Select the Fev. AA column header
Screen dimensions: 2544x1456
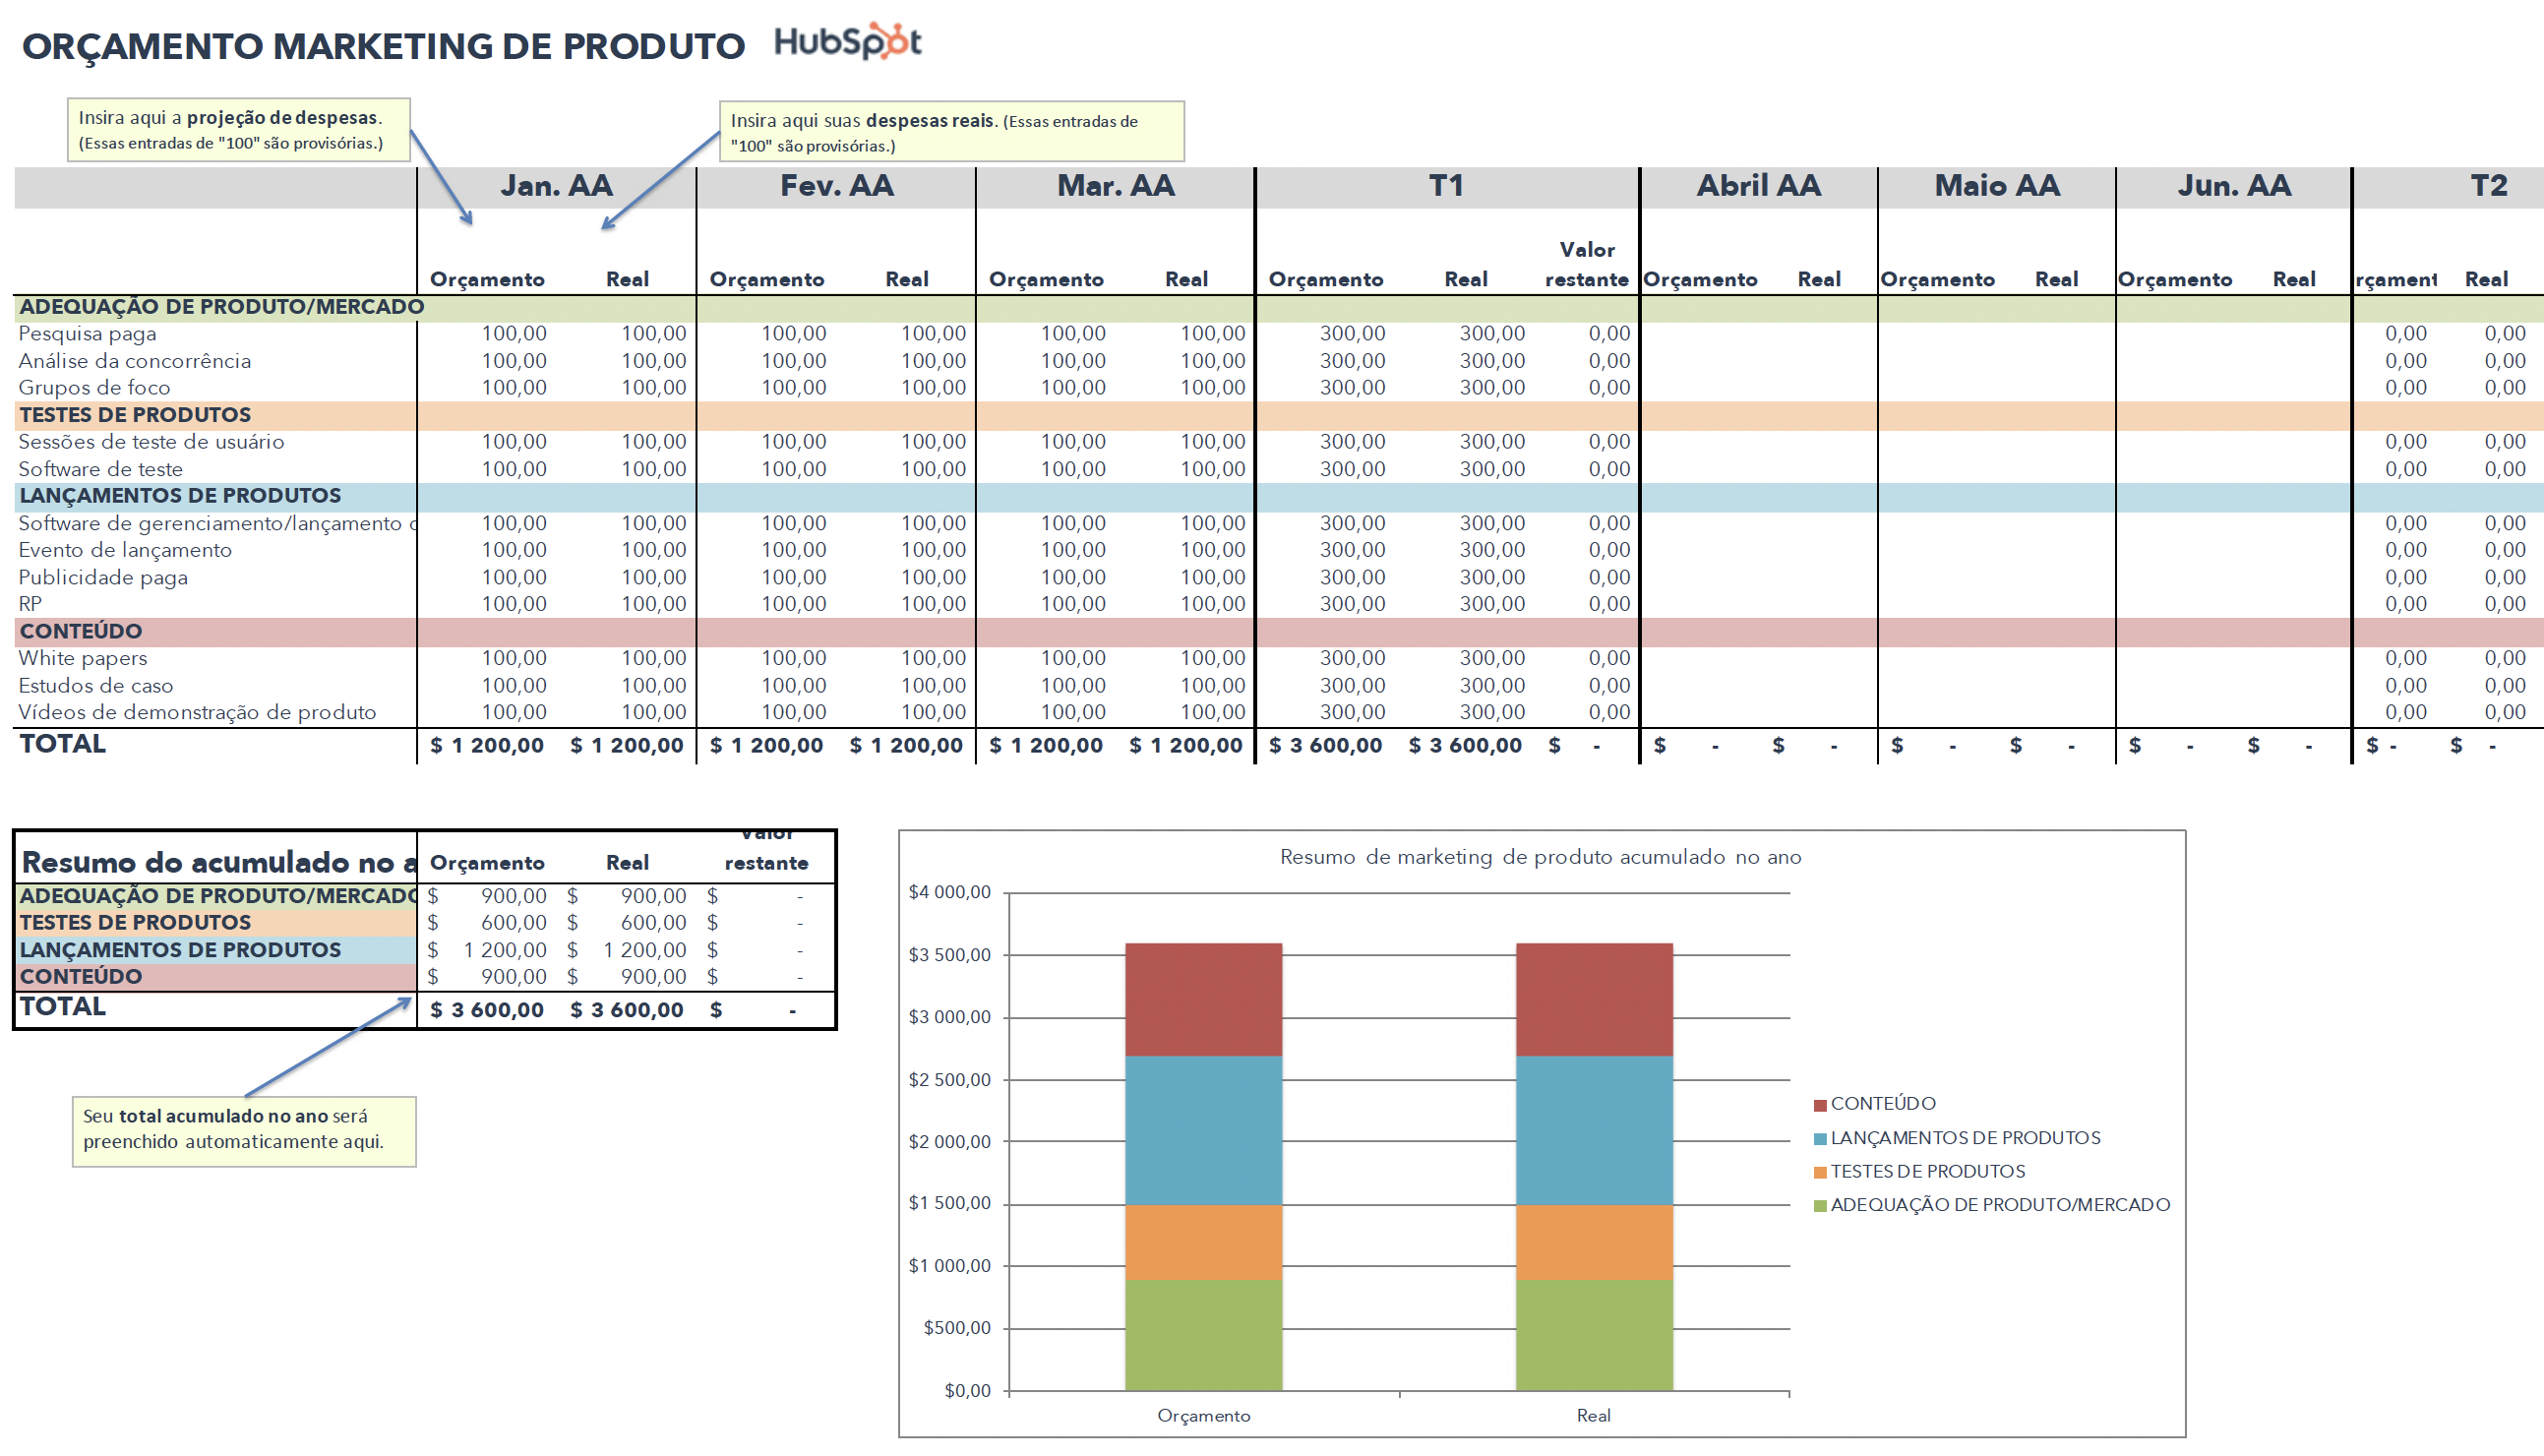[836, 185]
